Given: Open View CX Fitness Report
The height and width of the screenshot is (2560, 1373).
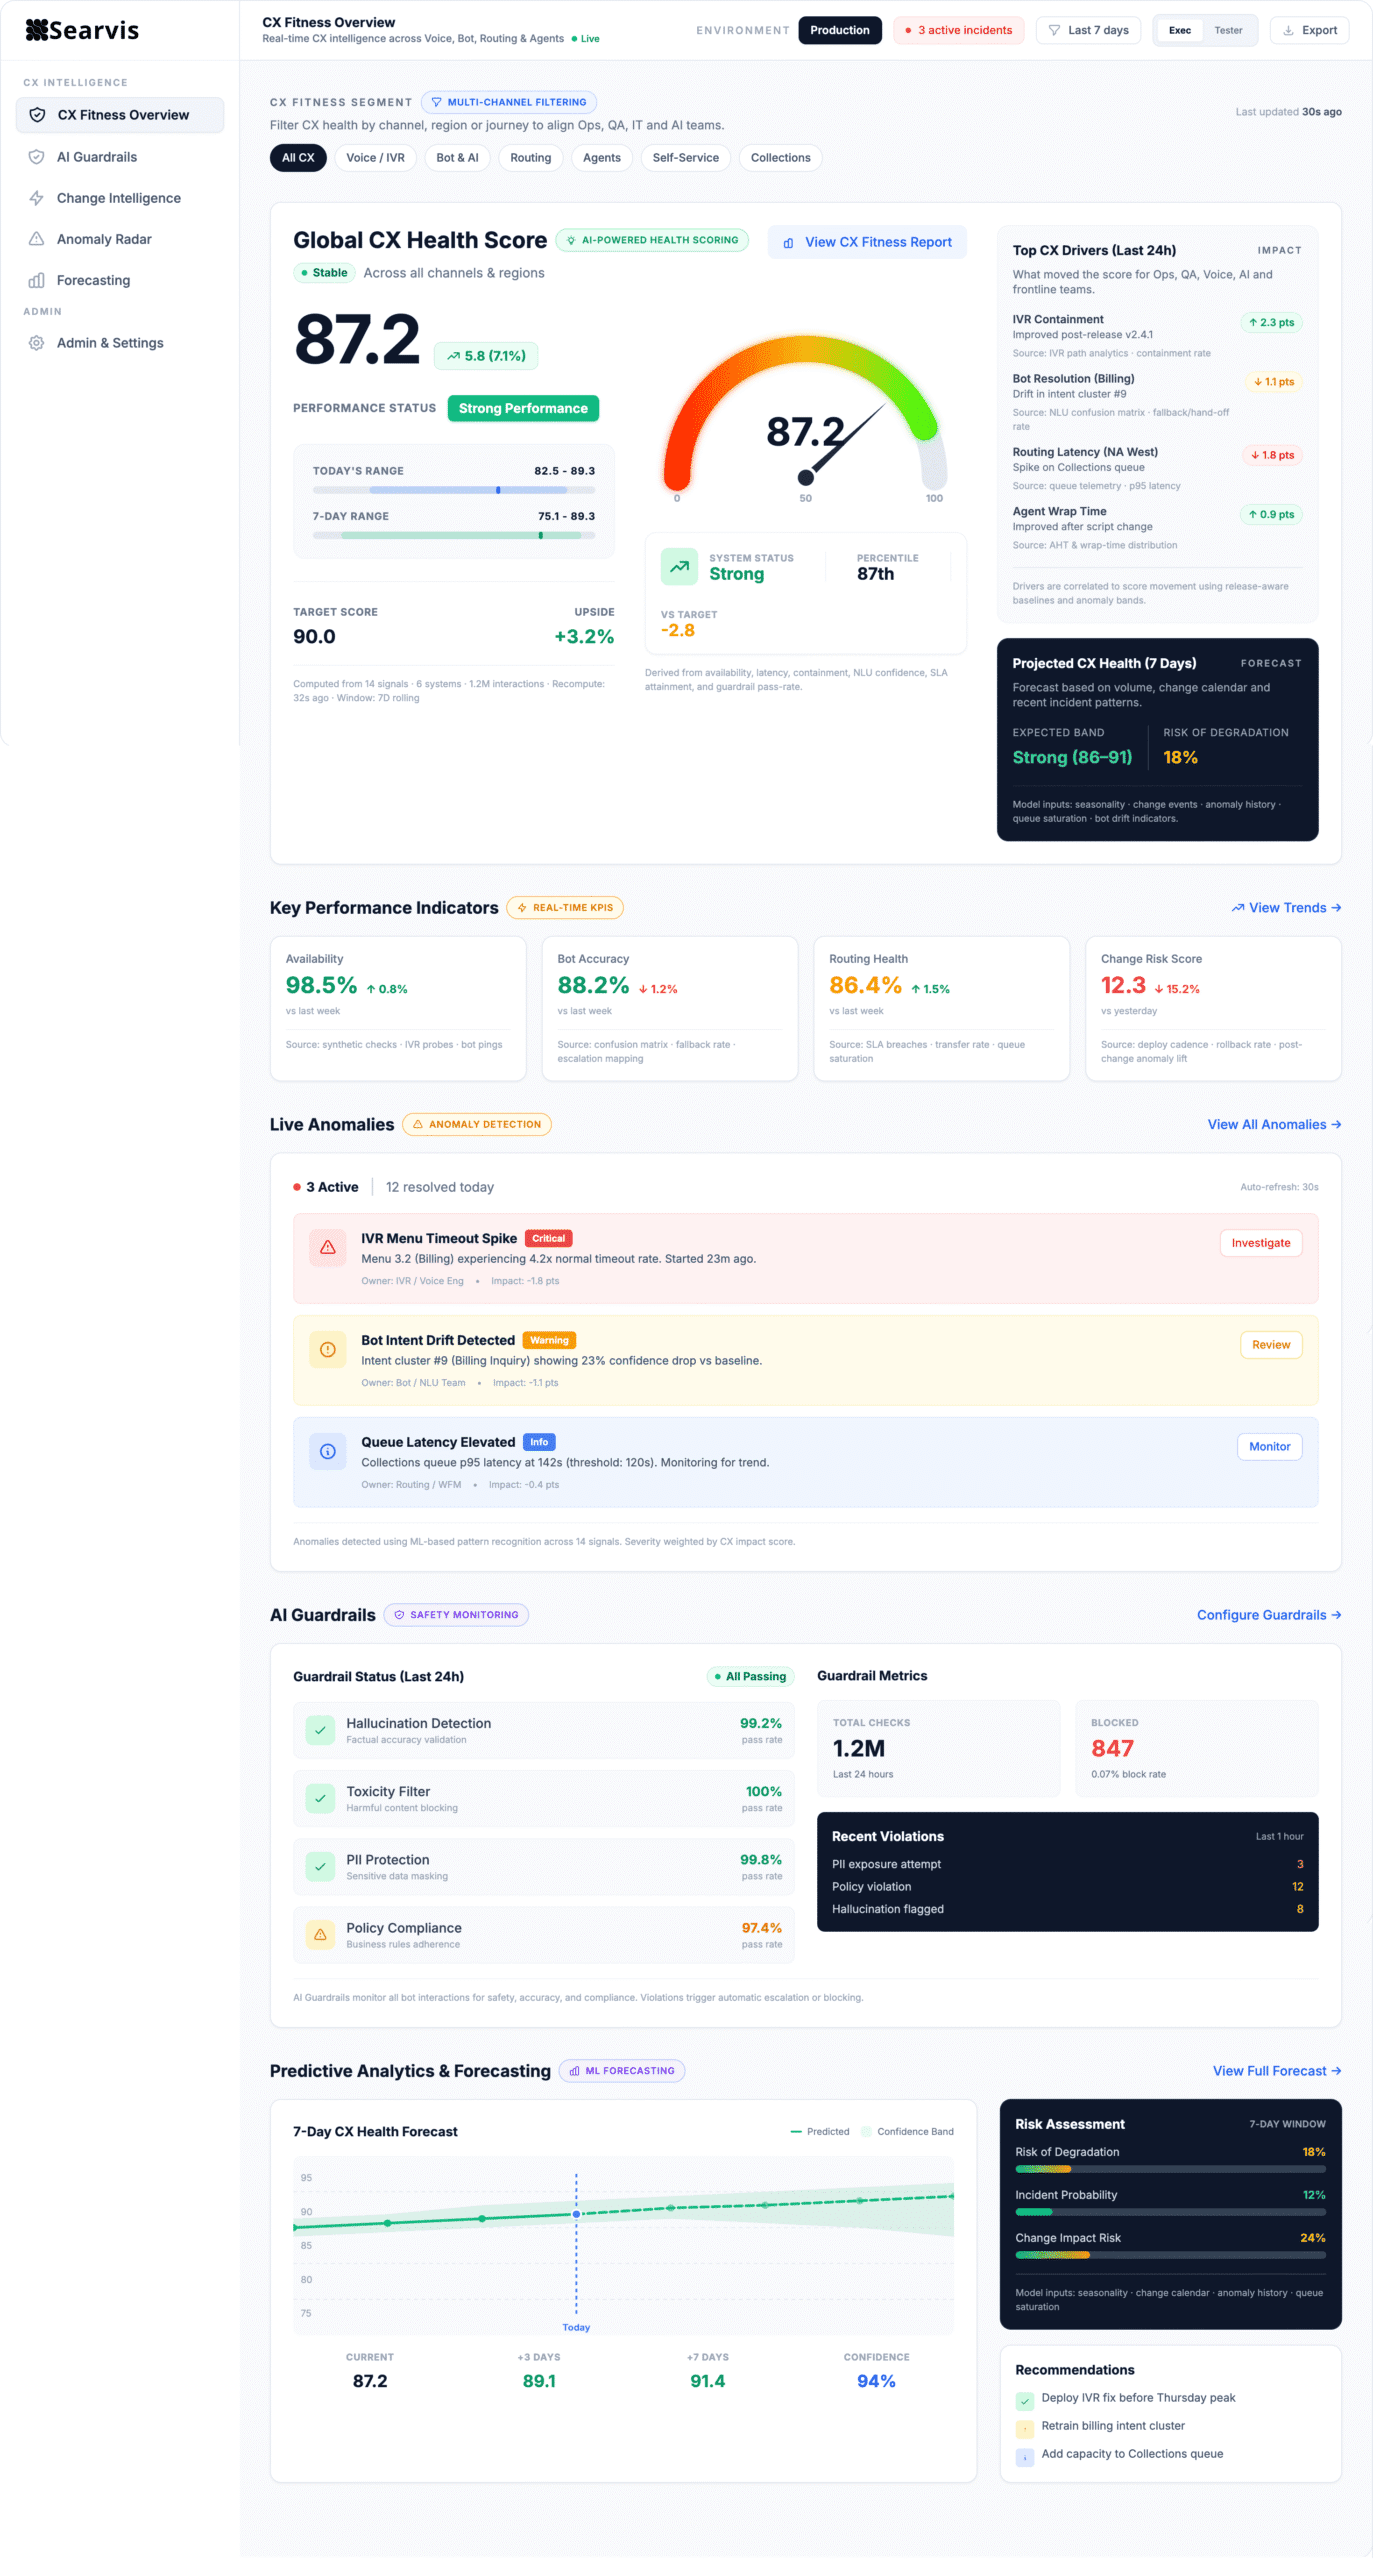Looking at the screenshot, I should (867, 242).
